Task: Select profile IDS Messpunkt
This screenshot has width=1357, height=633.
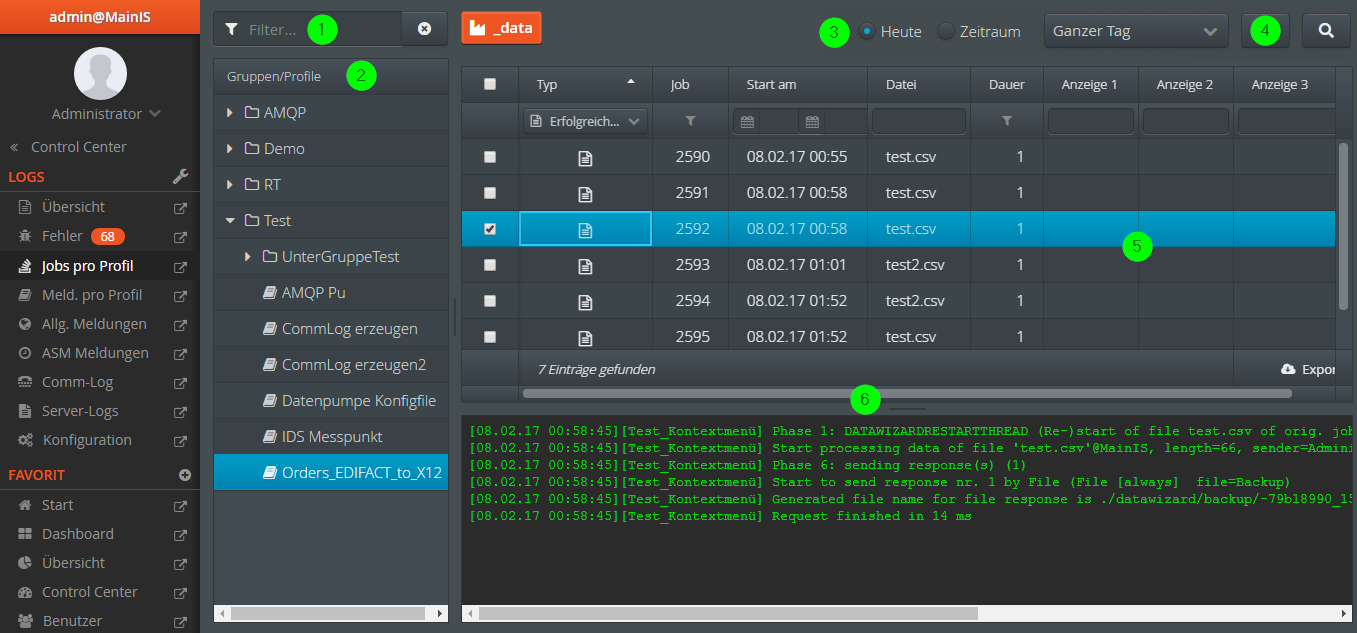Action: tap(332, 437)
